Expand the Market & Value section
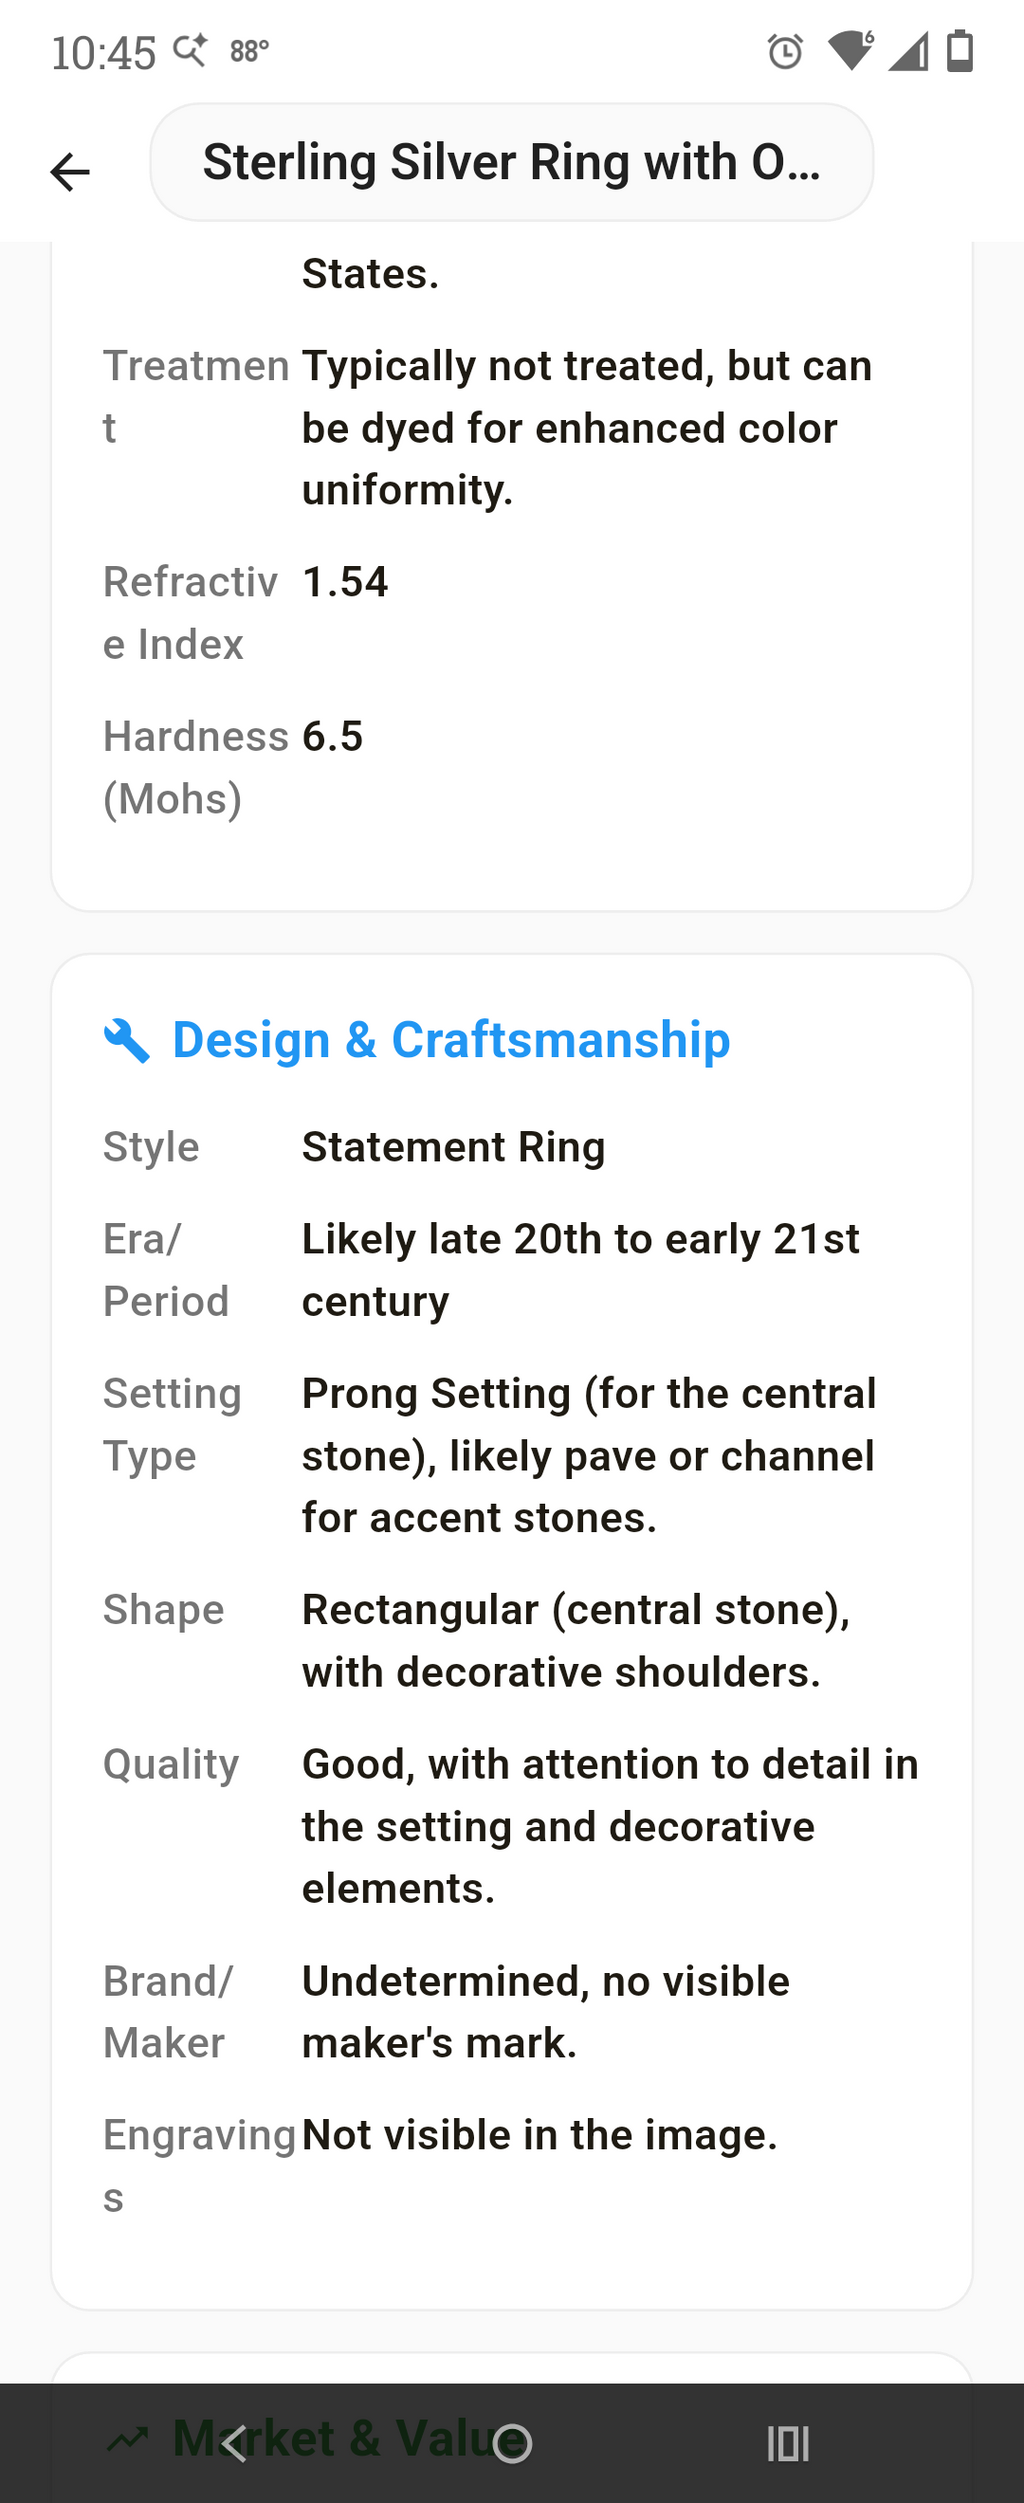Screen dimensions: 1024x2503 point(352,2438)
